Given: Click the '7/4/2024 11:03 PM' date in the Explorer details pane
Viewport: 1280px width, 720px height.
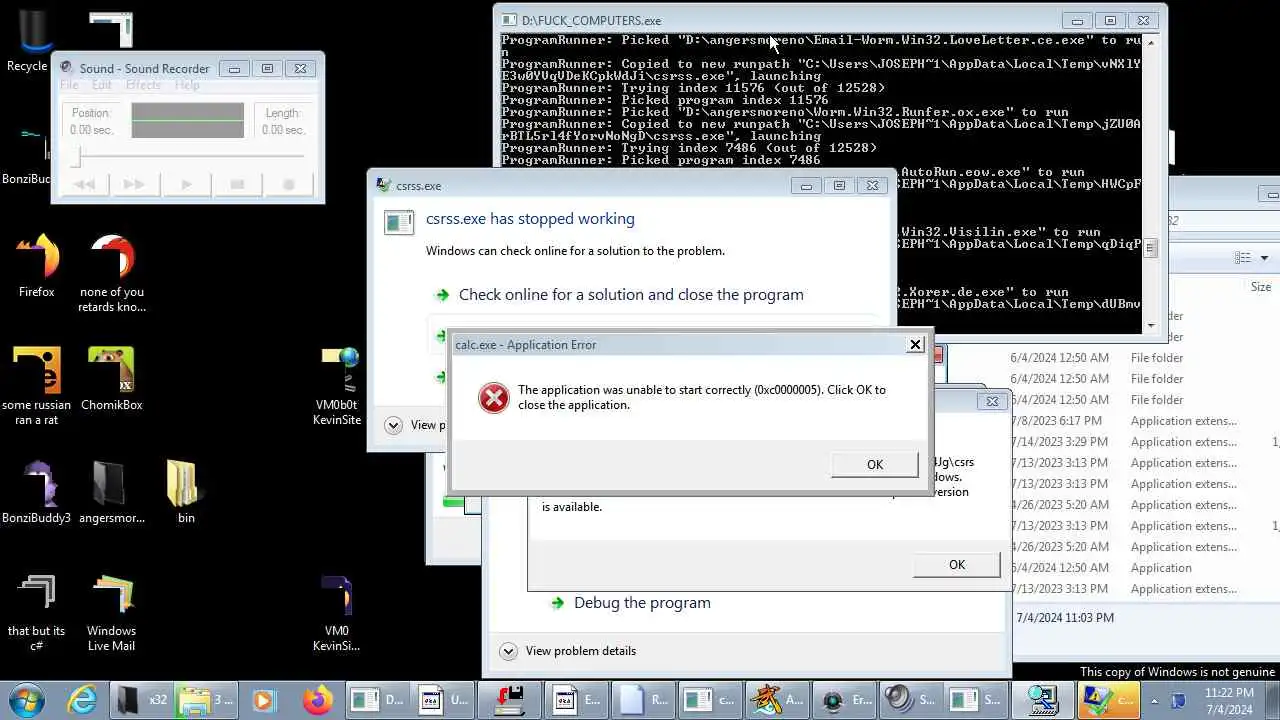Looking at the screenshot, I should [x=1064, y=618].
